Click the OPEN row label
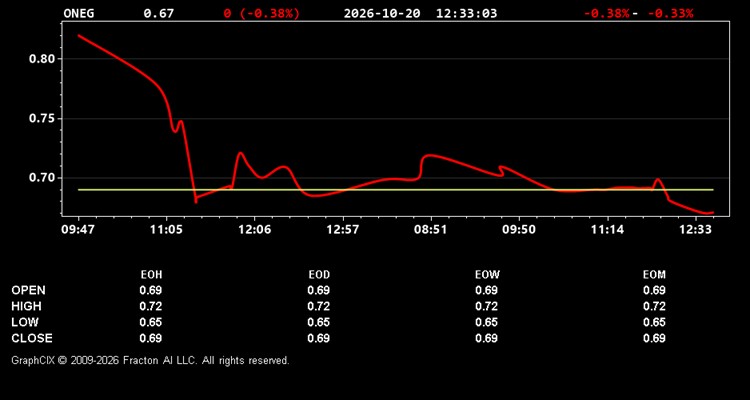 tap(29, 290)
